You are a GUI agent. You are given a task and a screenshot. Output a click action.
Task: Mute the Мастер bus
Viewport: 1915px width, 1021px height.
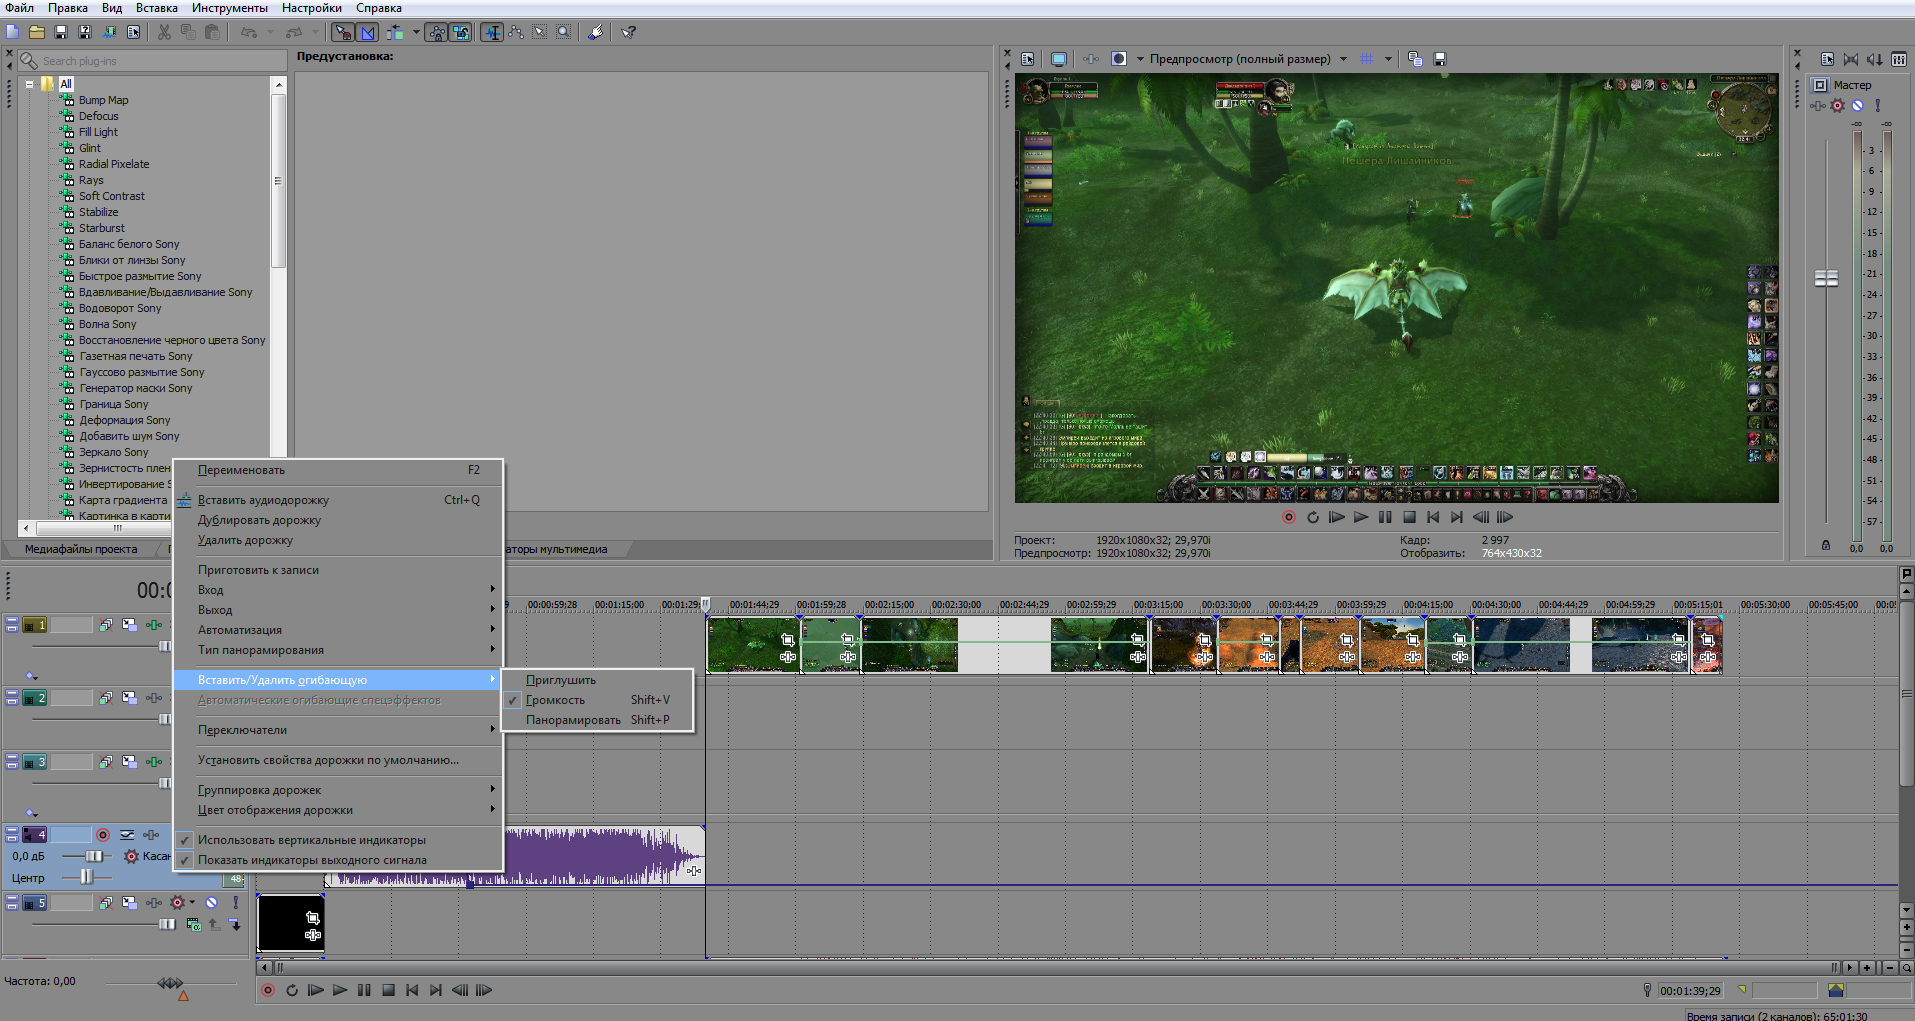[x=1857, y=105]
